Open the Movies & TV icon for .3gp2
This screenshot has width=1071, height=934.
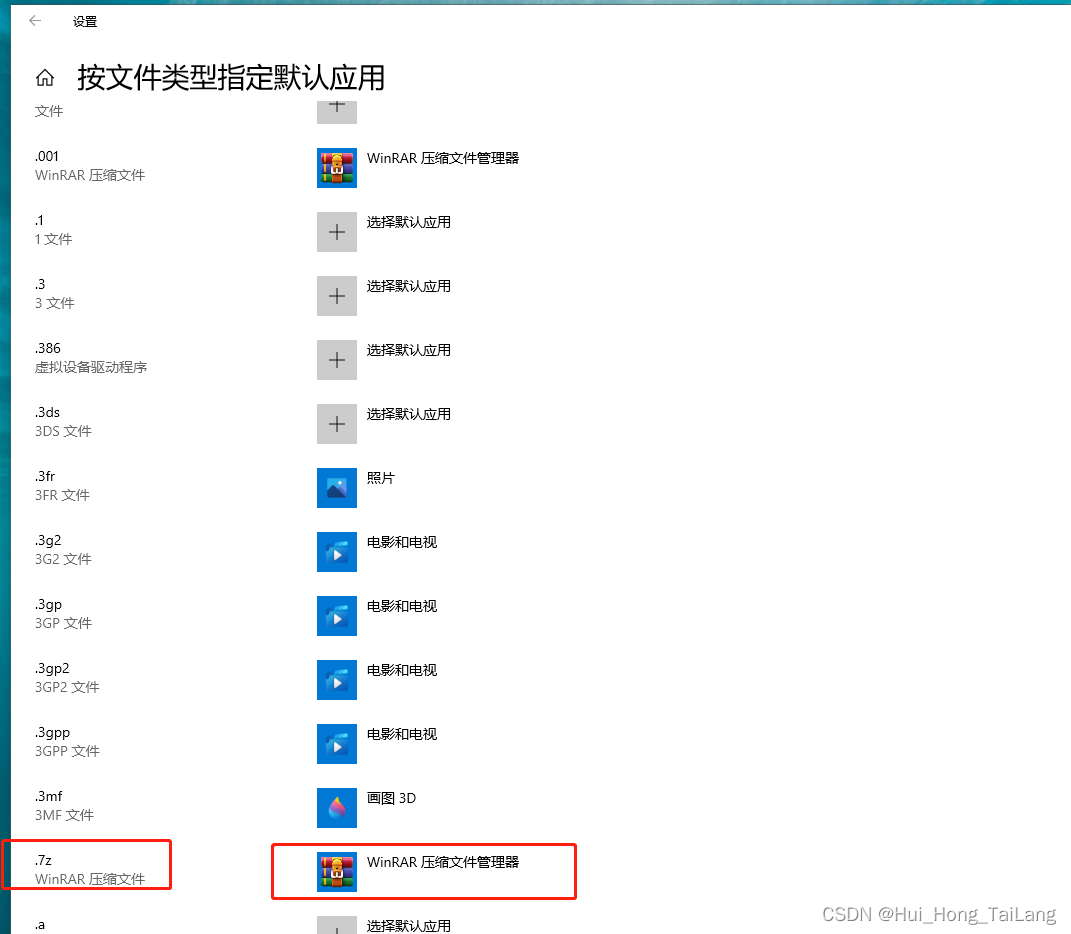tap(337, 680)
